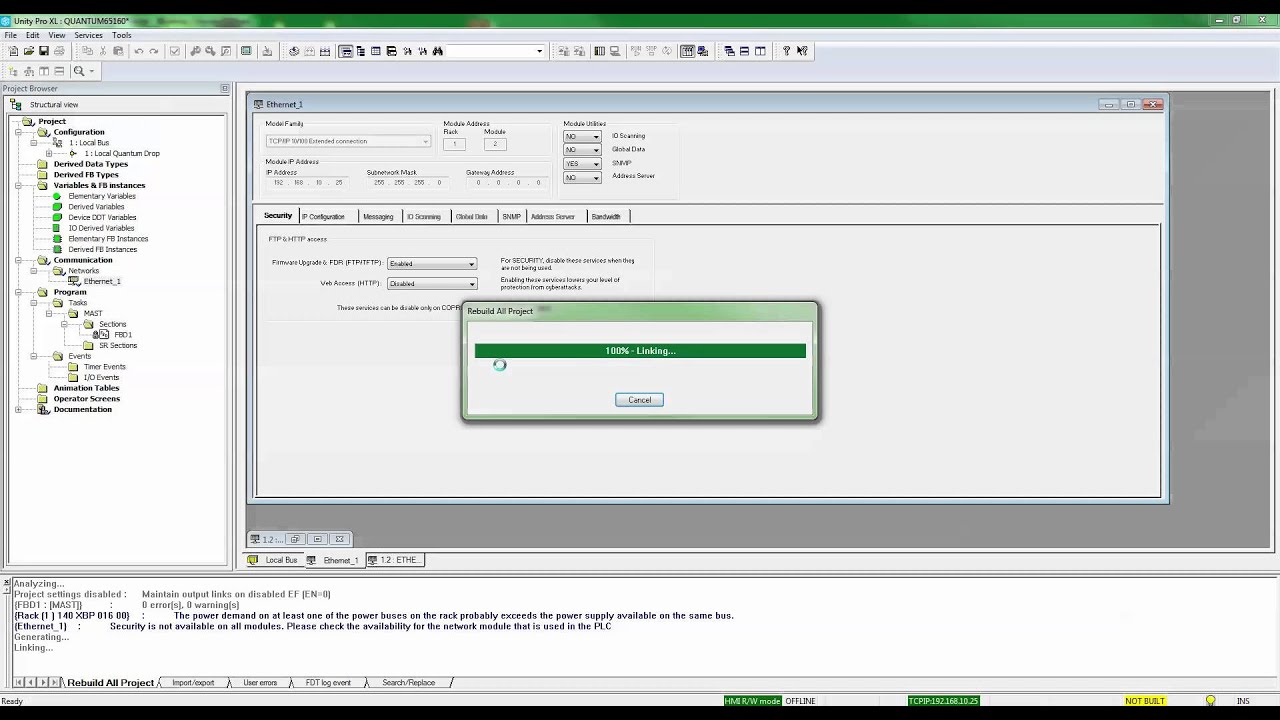Click the tile horizontally toolbar icon
The height and width of the screenshot is (720, 1280).
[x=744, y=51]
